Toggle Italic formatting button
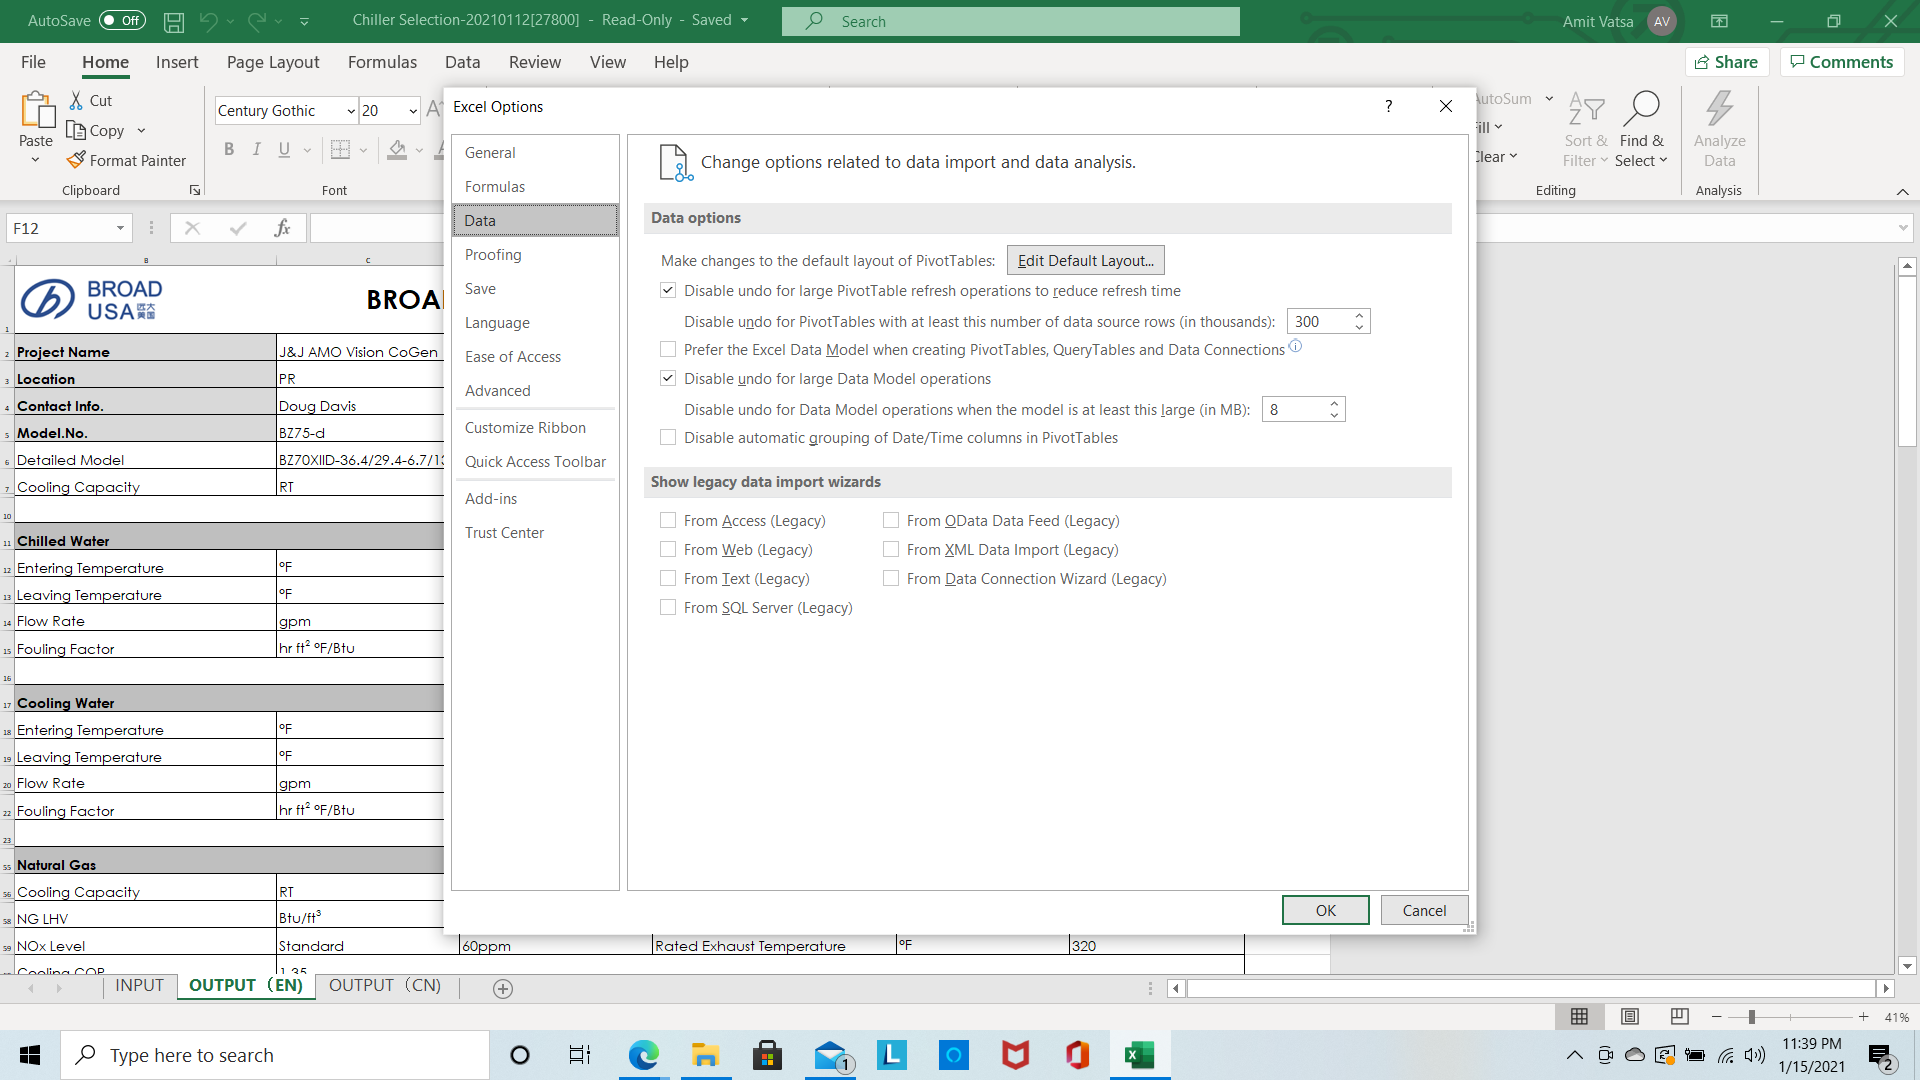 click(257, 149)
